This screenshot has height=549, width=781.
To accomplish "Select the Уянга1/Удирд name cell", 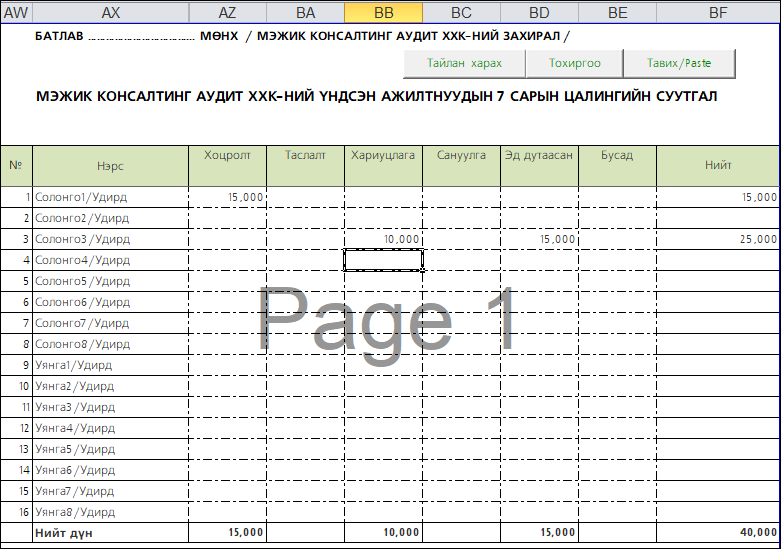I will (x=111, y=365).
